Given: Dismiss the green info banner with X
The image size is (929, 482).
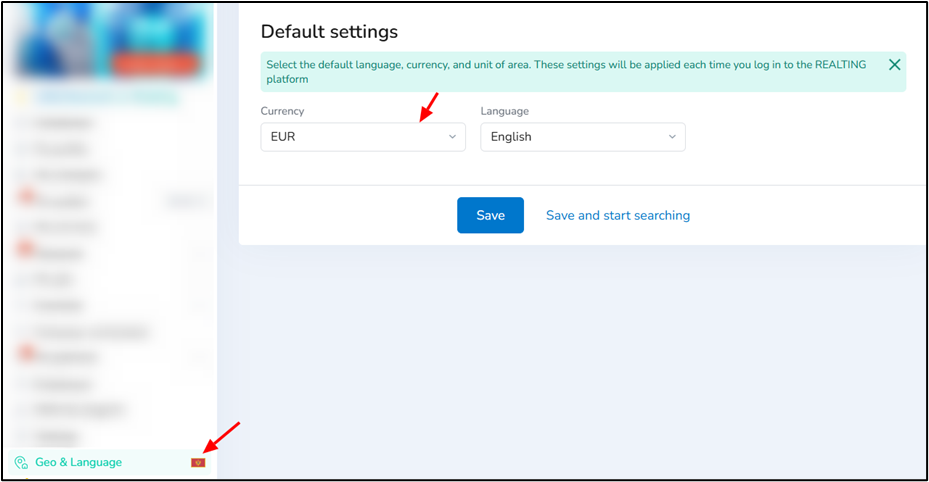Looking at the screenshot, I should click(x=895, y=65).
